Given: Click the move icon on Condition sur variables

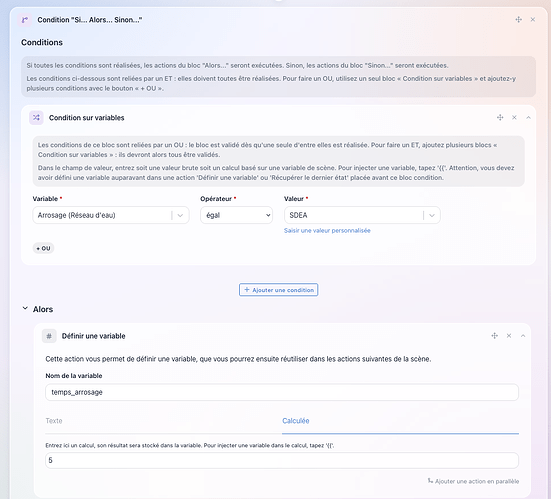Looking at the screenshot, I should click(500, 117).
